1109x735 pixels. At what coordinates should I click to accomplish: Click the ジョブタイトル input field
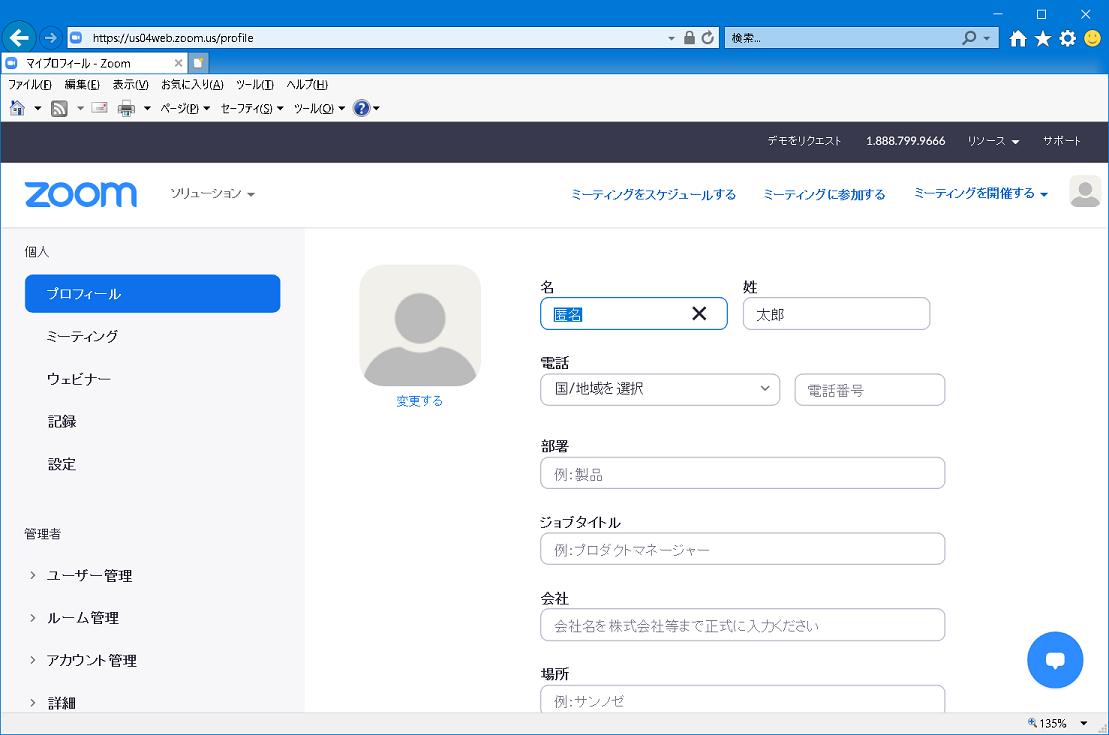click(742, 549)
